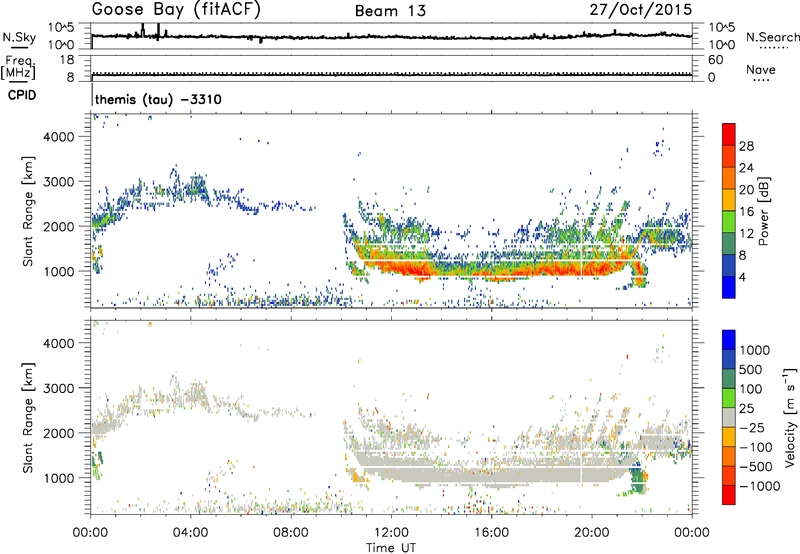The width and height of the screenshot is (800, 554).
Task: Select the "24" value on Power colorbar
Action: point(746,168)
